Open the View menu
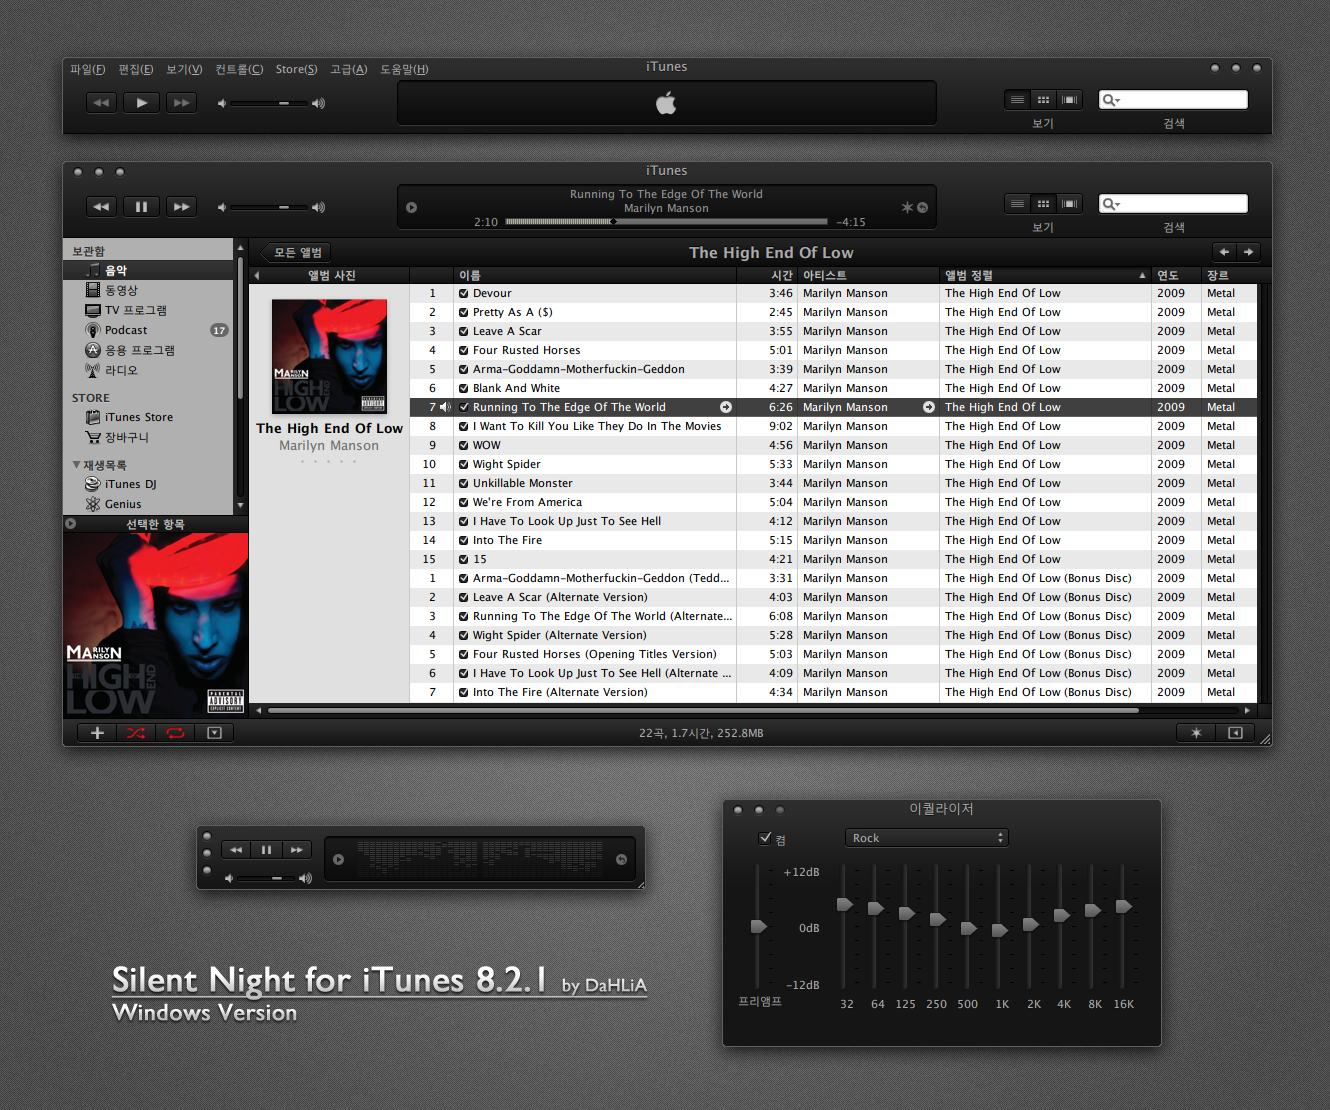The height and width of the screenshot is (1110, 1330). click(184, 69)
